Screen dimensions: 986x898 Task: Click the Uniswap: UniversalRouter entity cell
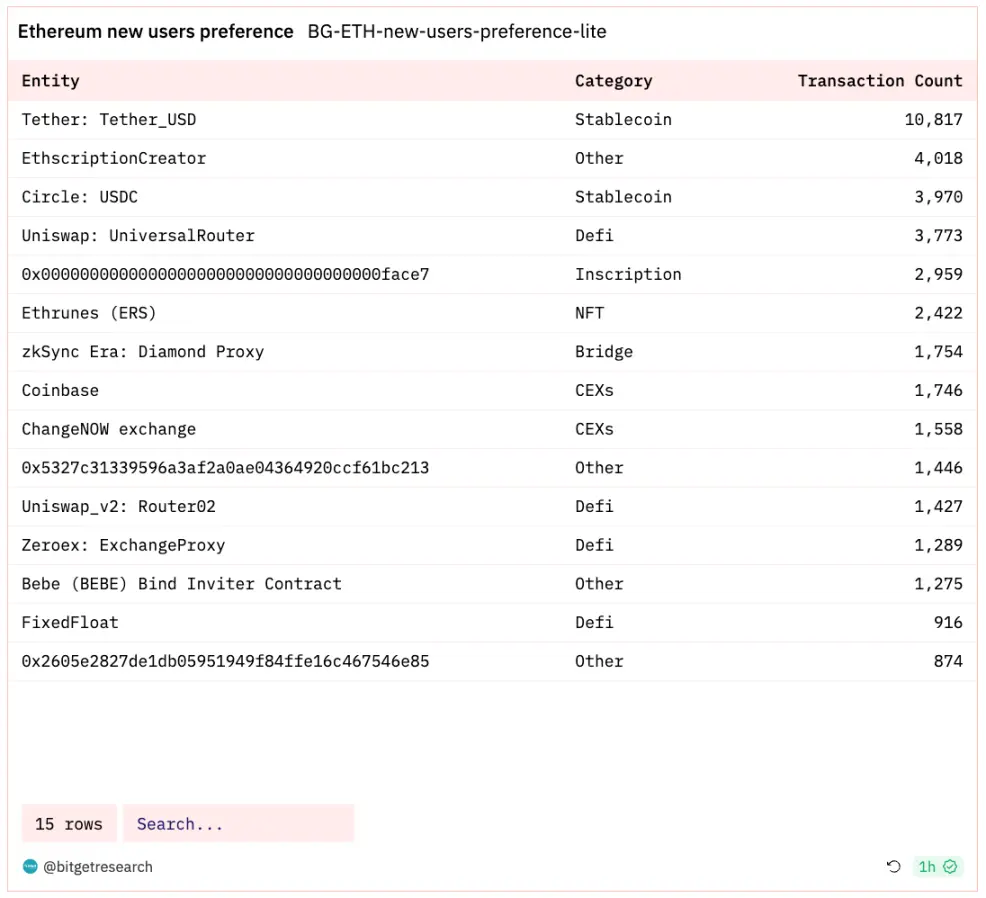click(138, 236)
